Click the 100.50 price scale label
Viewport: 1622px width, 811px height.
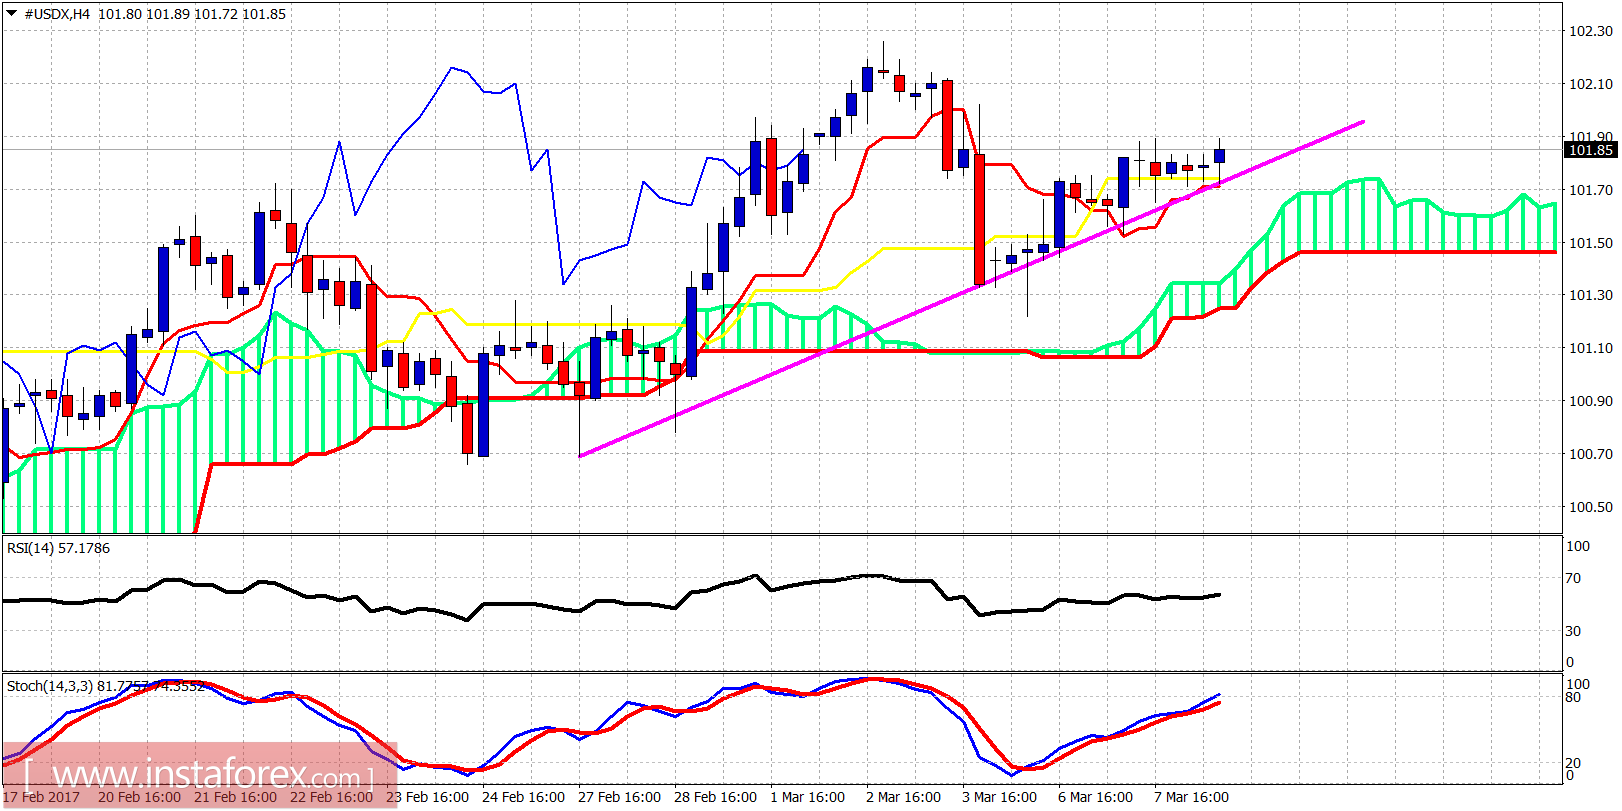pos(1590,507)
